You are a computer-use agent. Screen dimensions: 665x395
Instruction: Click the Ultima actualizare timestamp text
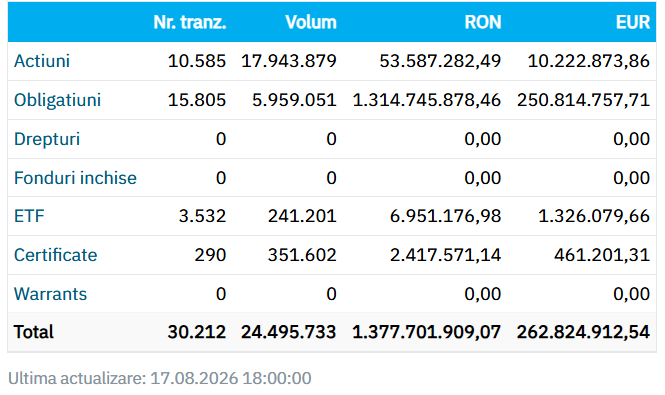[159, 378]
